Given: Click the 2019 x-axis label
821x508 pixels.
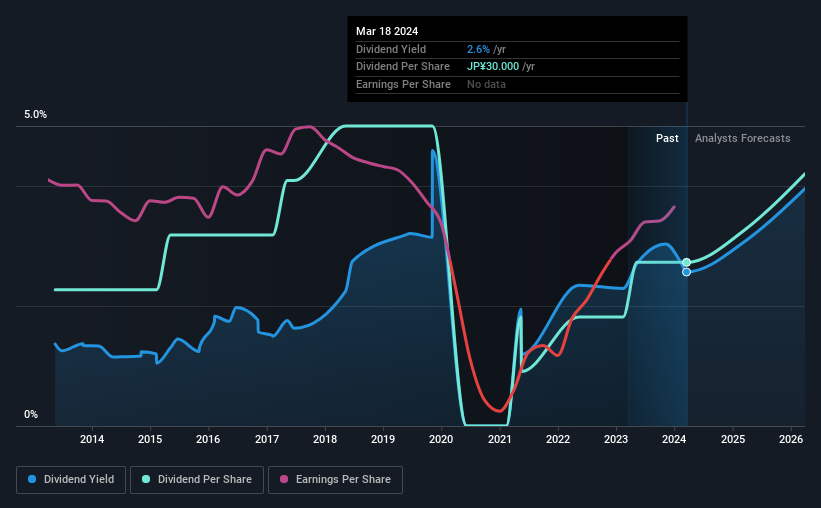Looking at the screenshot, I should tap(383, 439).
